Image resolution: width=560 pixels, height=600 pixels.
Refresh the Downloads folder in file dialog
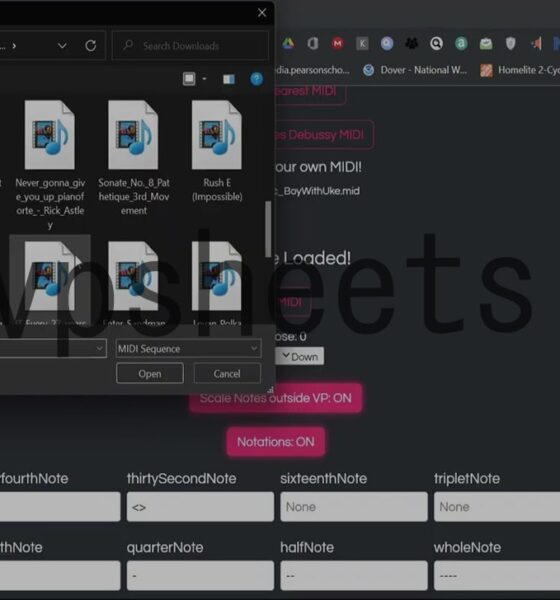click(91, 46)
